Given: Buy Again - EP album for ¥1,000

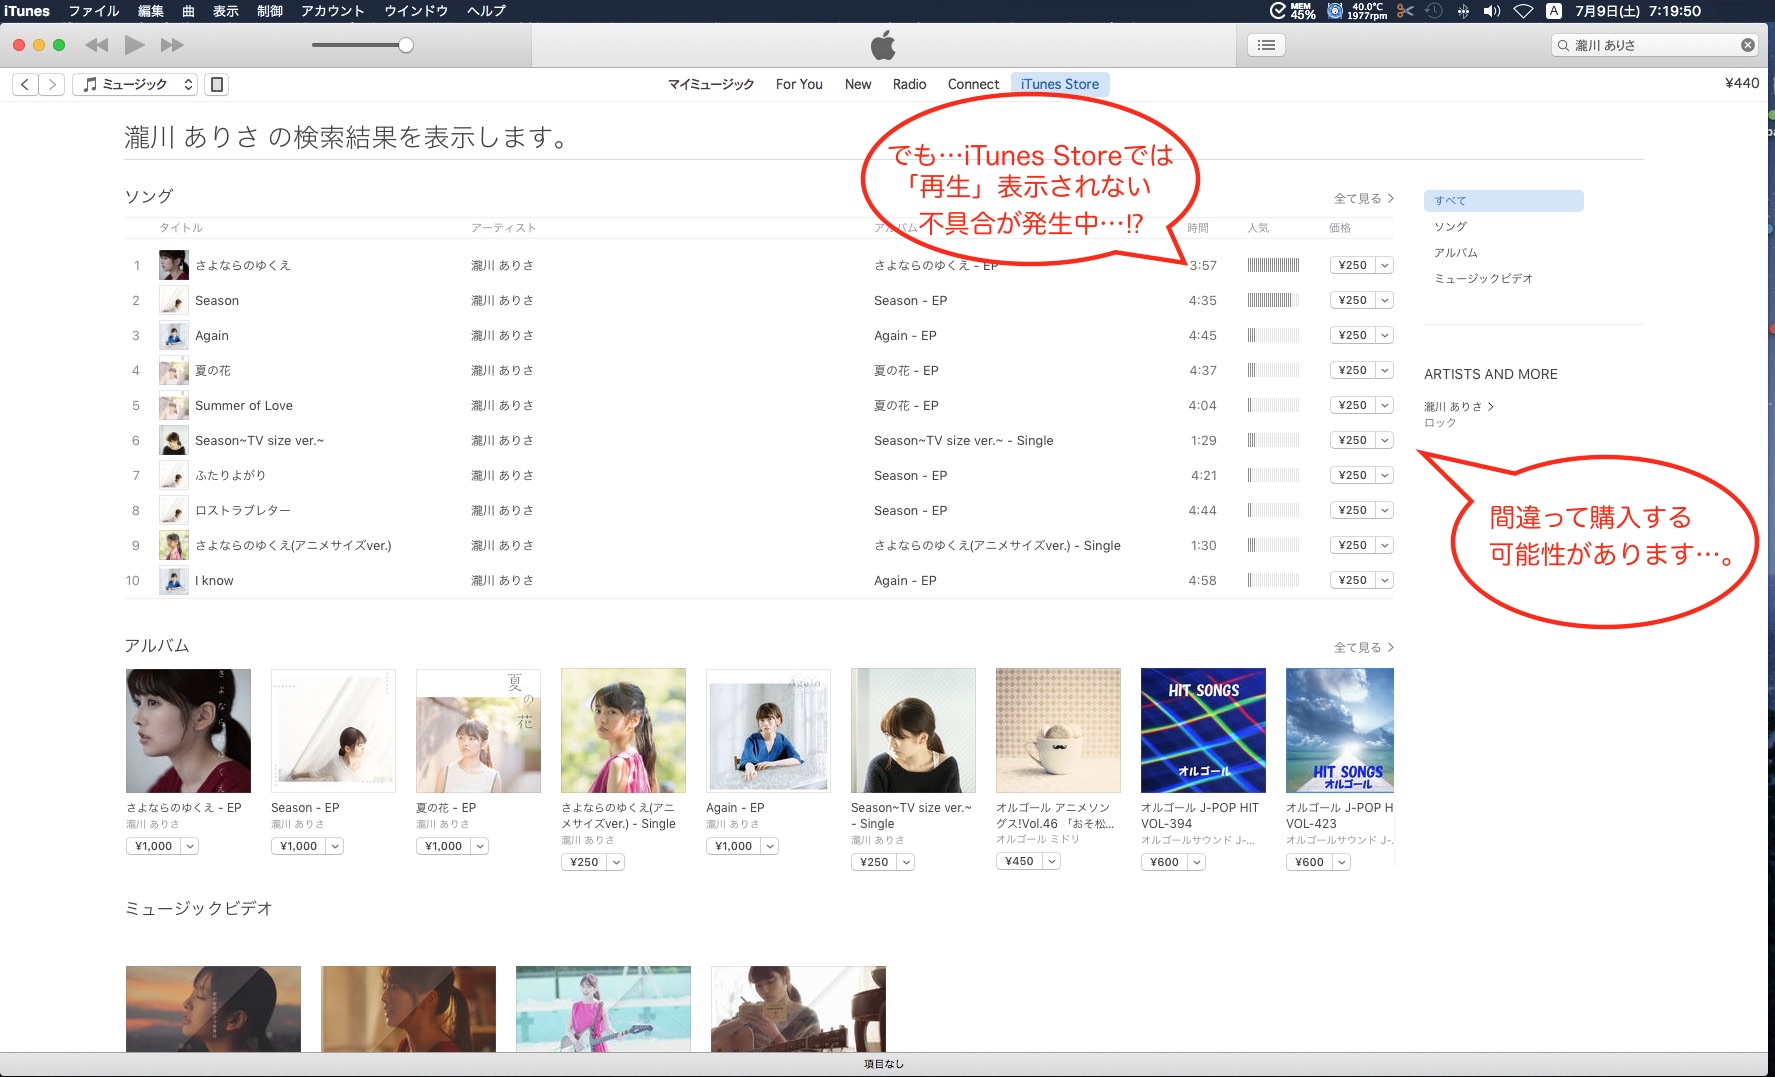Looking at the screenshot, I should [733, 846].
